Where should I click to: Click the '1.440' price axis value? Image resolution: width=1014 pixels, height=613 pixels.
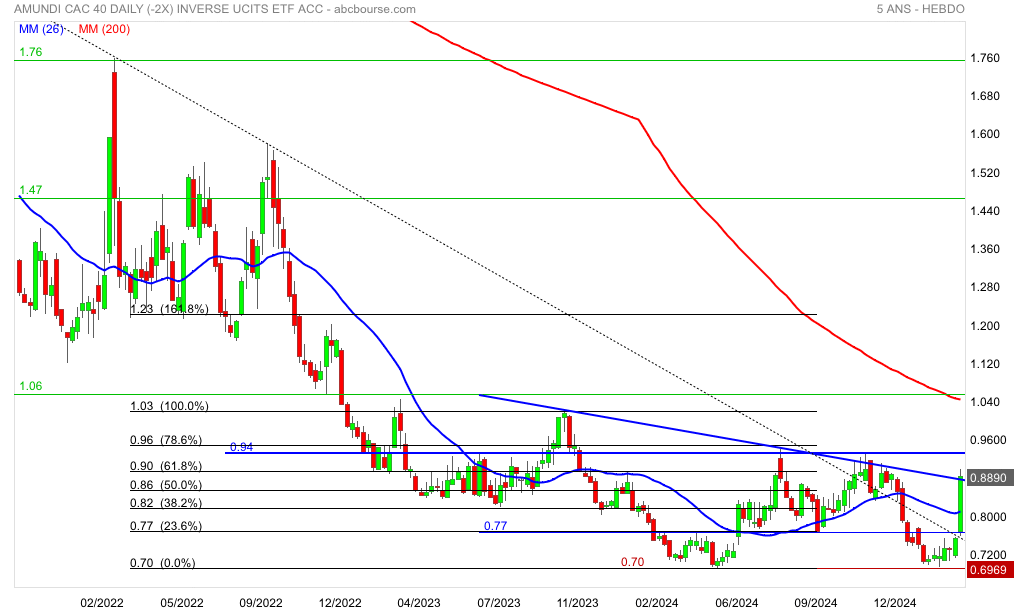pos(985,211)
